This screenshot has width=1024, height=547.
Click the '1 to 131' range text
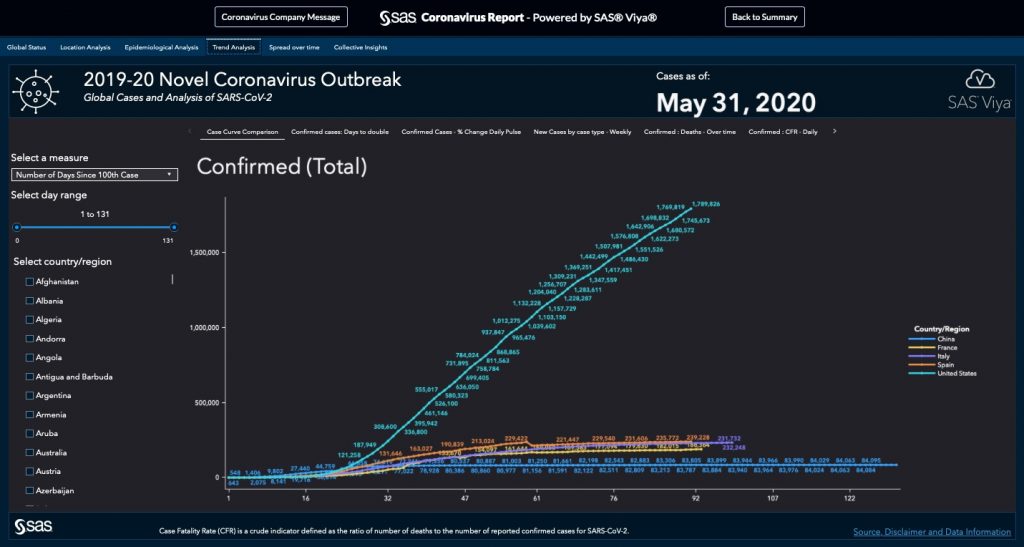coord(95,214)
